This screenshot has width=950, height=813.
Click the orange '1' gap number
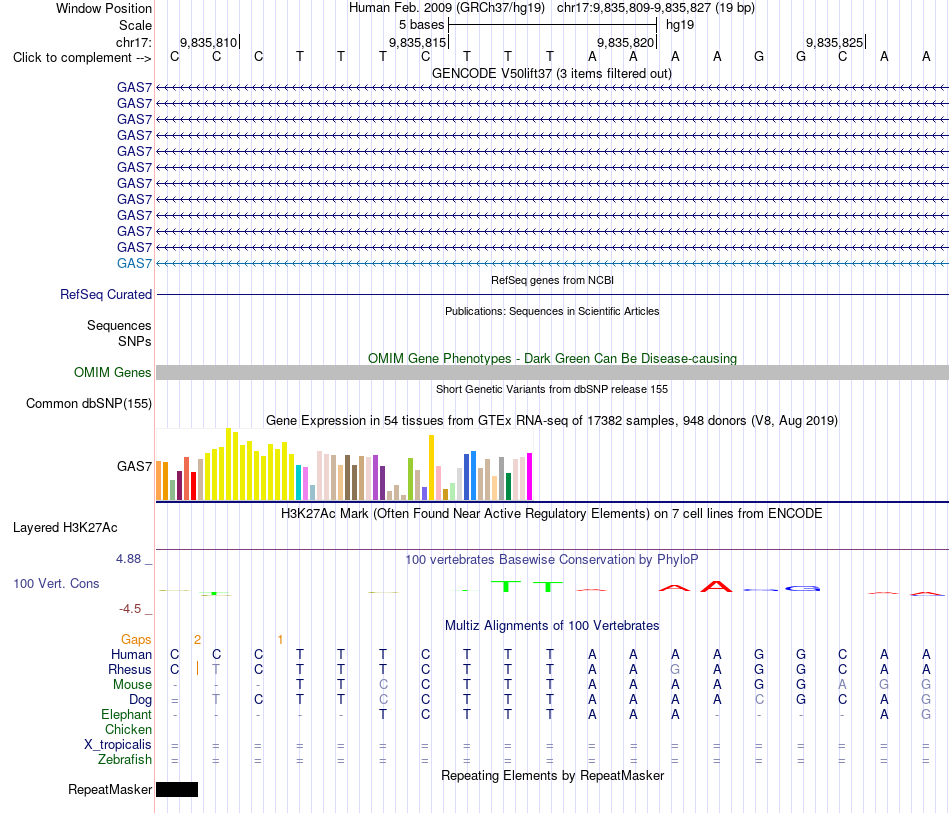click(280, 640)
